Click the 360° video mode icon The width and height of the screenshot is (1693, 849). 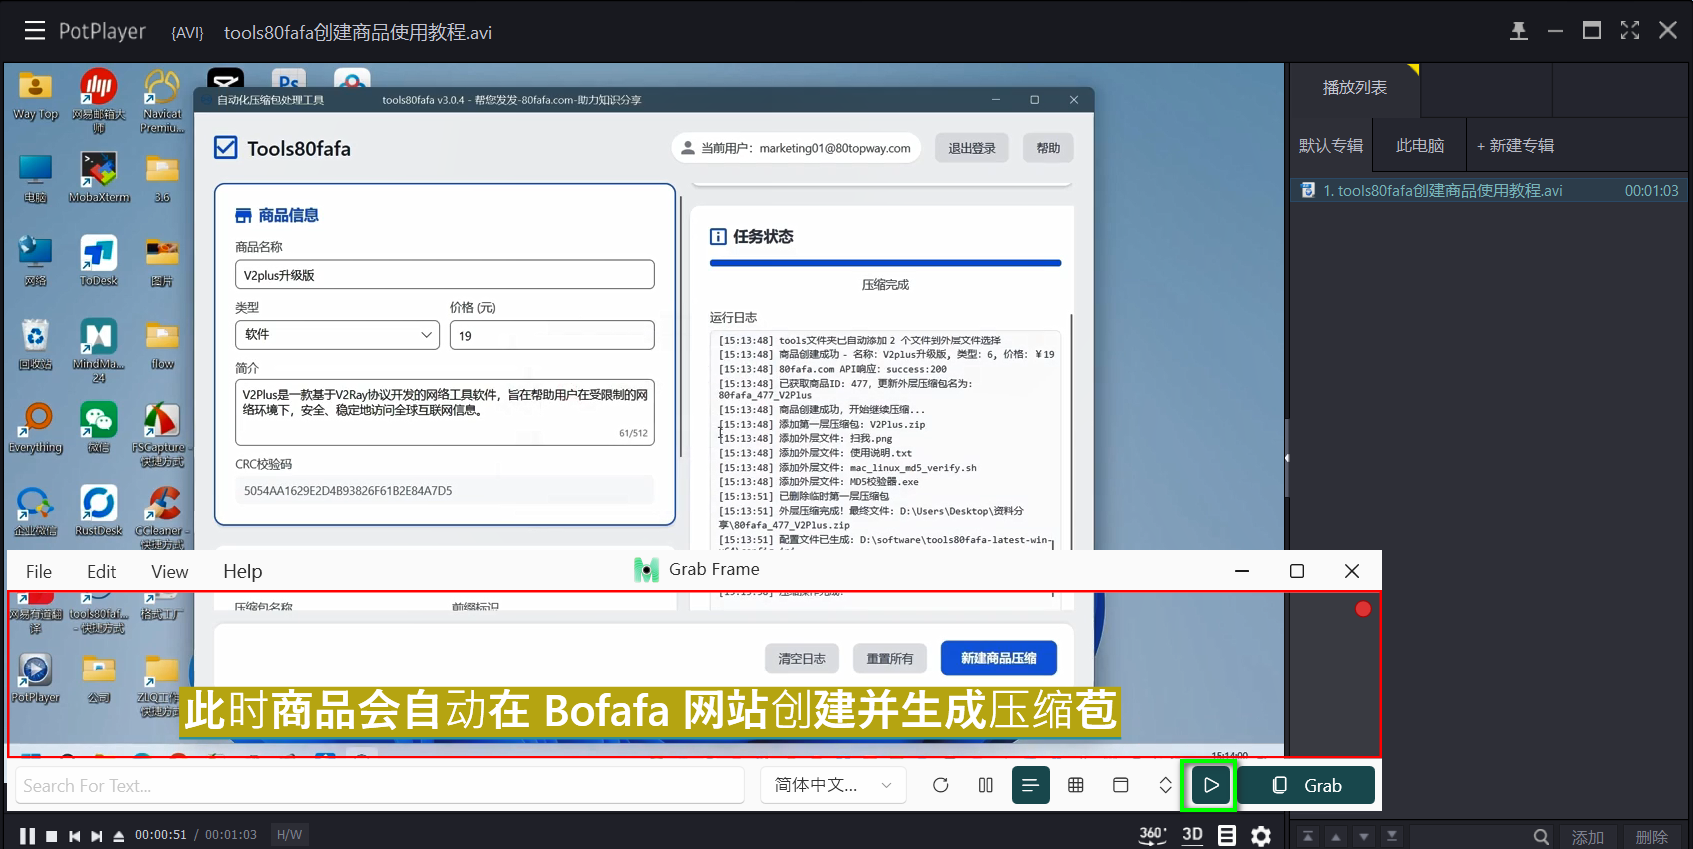[x=1152, y=835]
